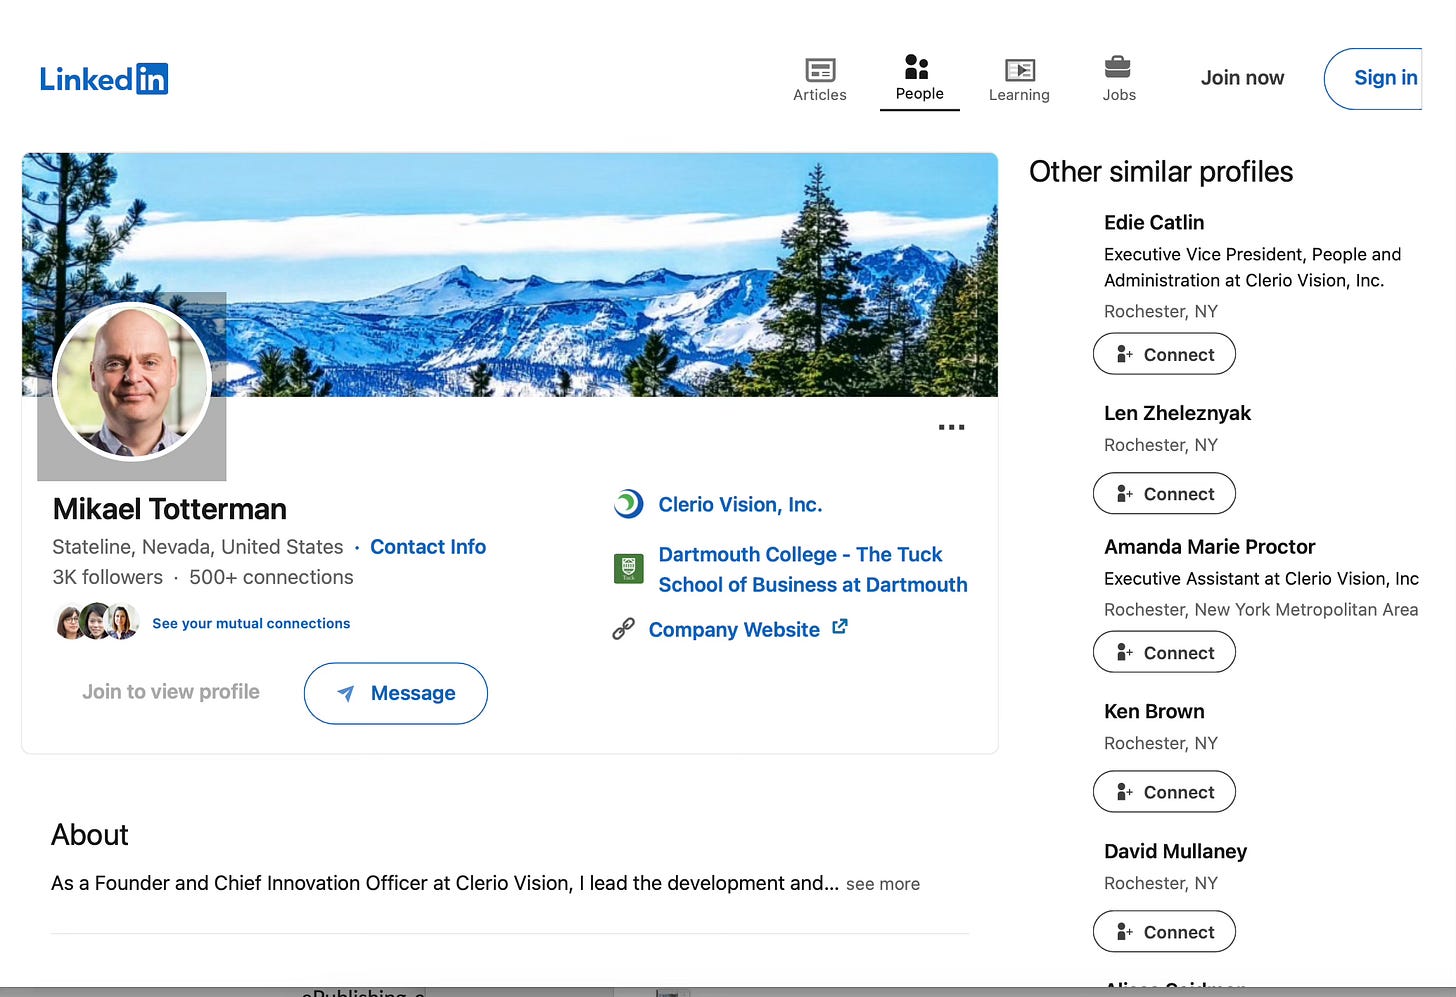Viewport: 1456px width, 997px height.
Task: Click Mikael Totterman name heading
Action: click(170, 509)
